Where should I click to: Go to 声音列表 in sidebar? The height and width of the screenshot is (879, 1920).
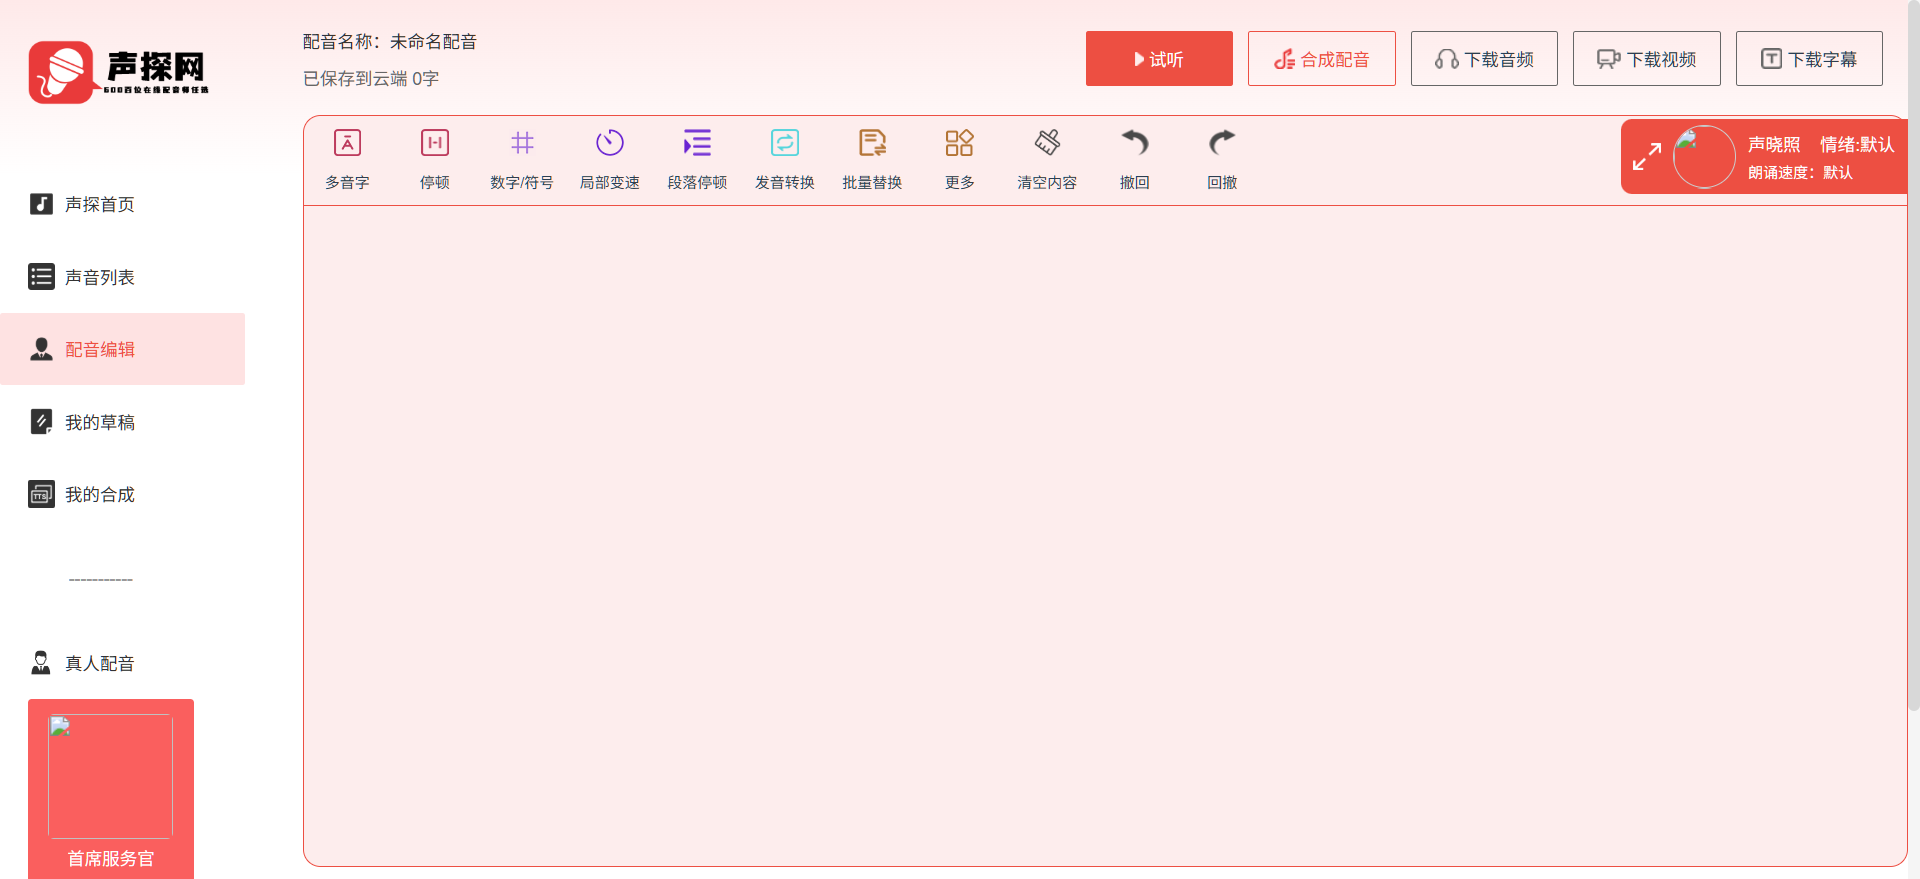pos(99,277)
